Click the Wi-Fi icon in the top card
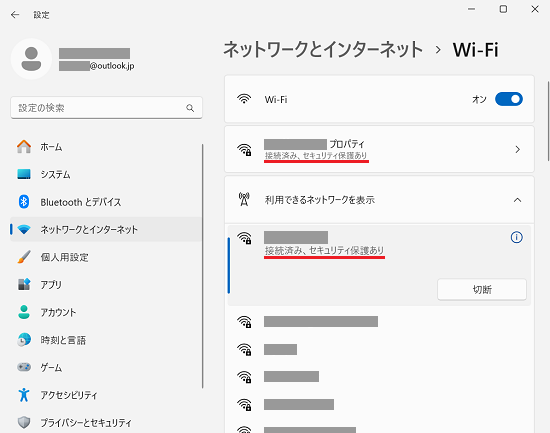 coord(244,99)
